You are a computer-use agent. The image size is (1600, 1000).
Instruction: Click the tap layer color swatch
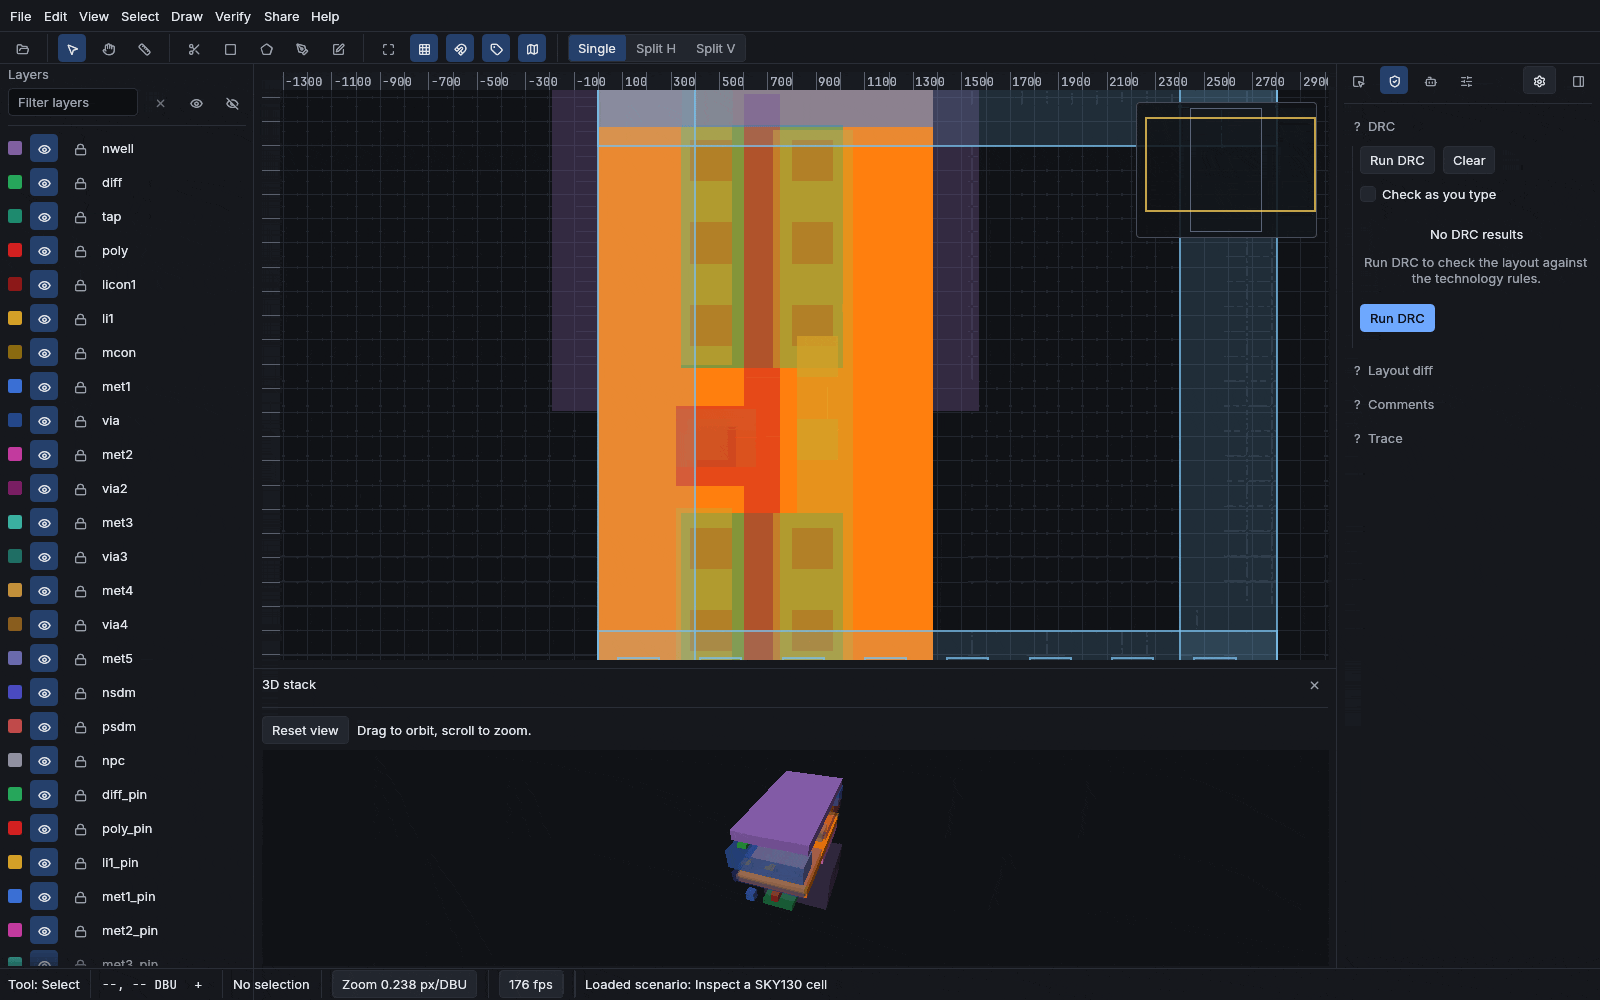pos(15,217)
